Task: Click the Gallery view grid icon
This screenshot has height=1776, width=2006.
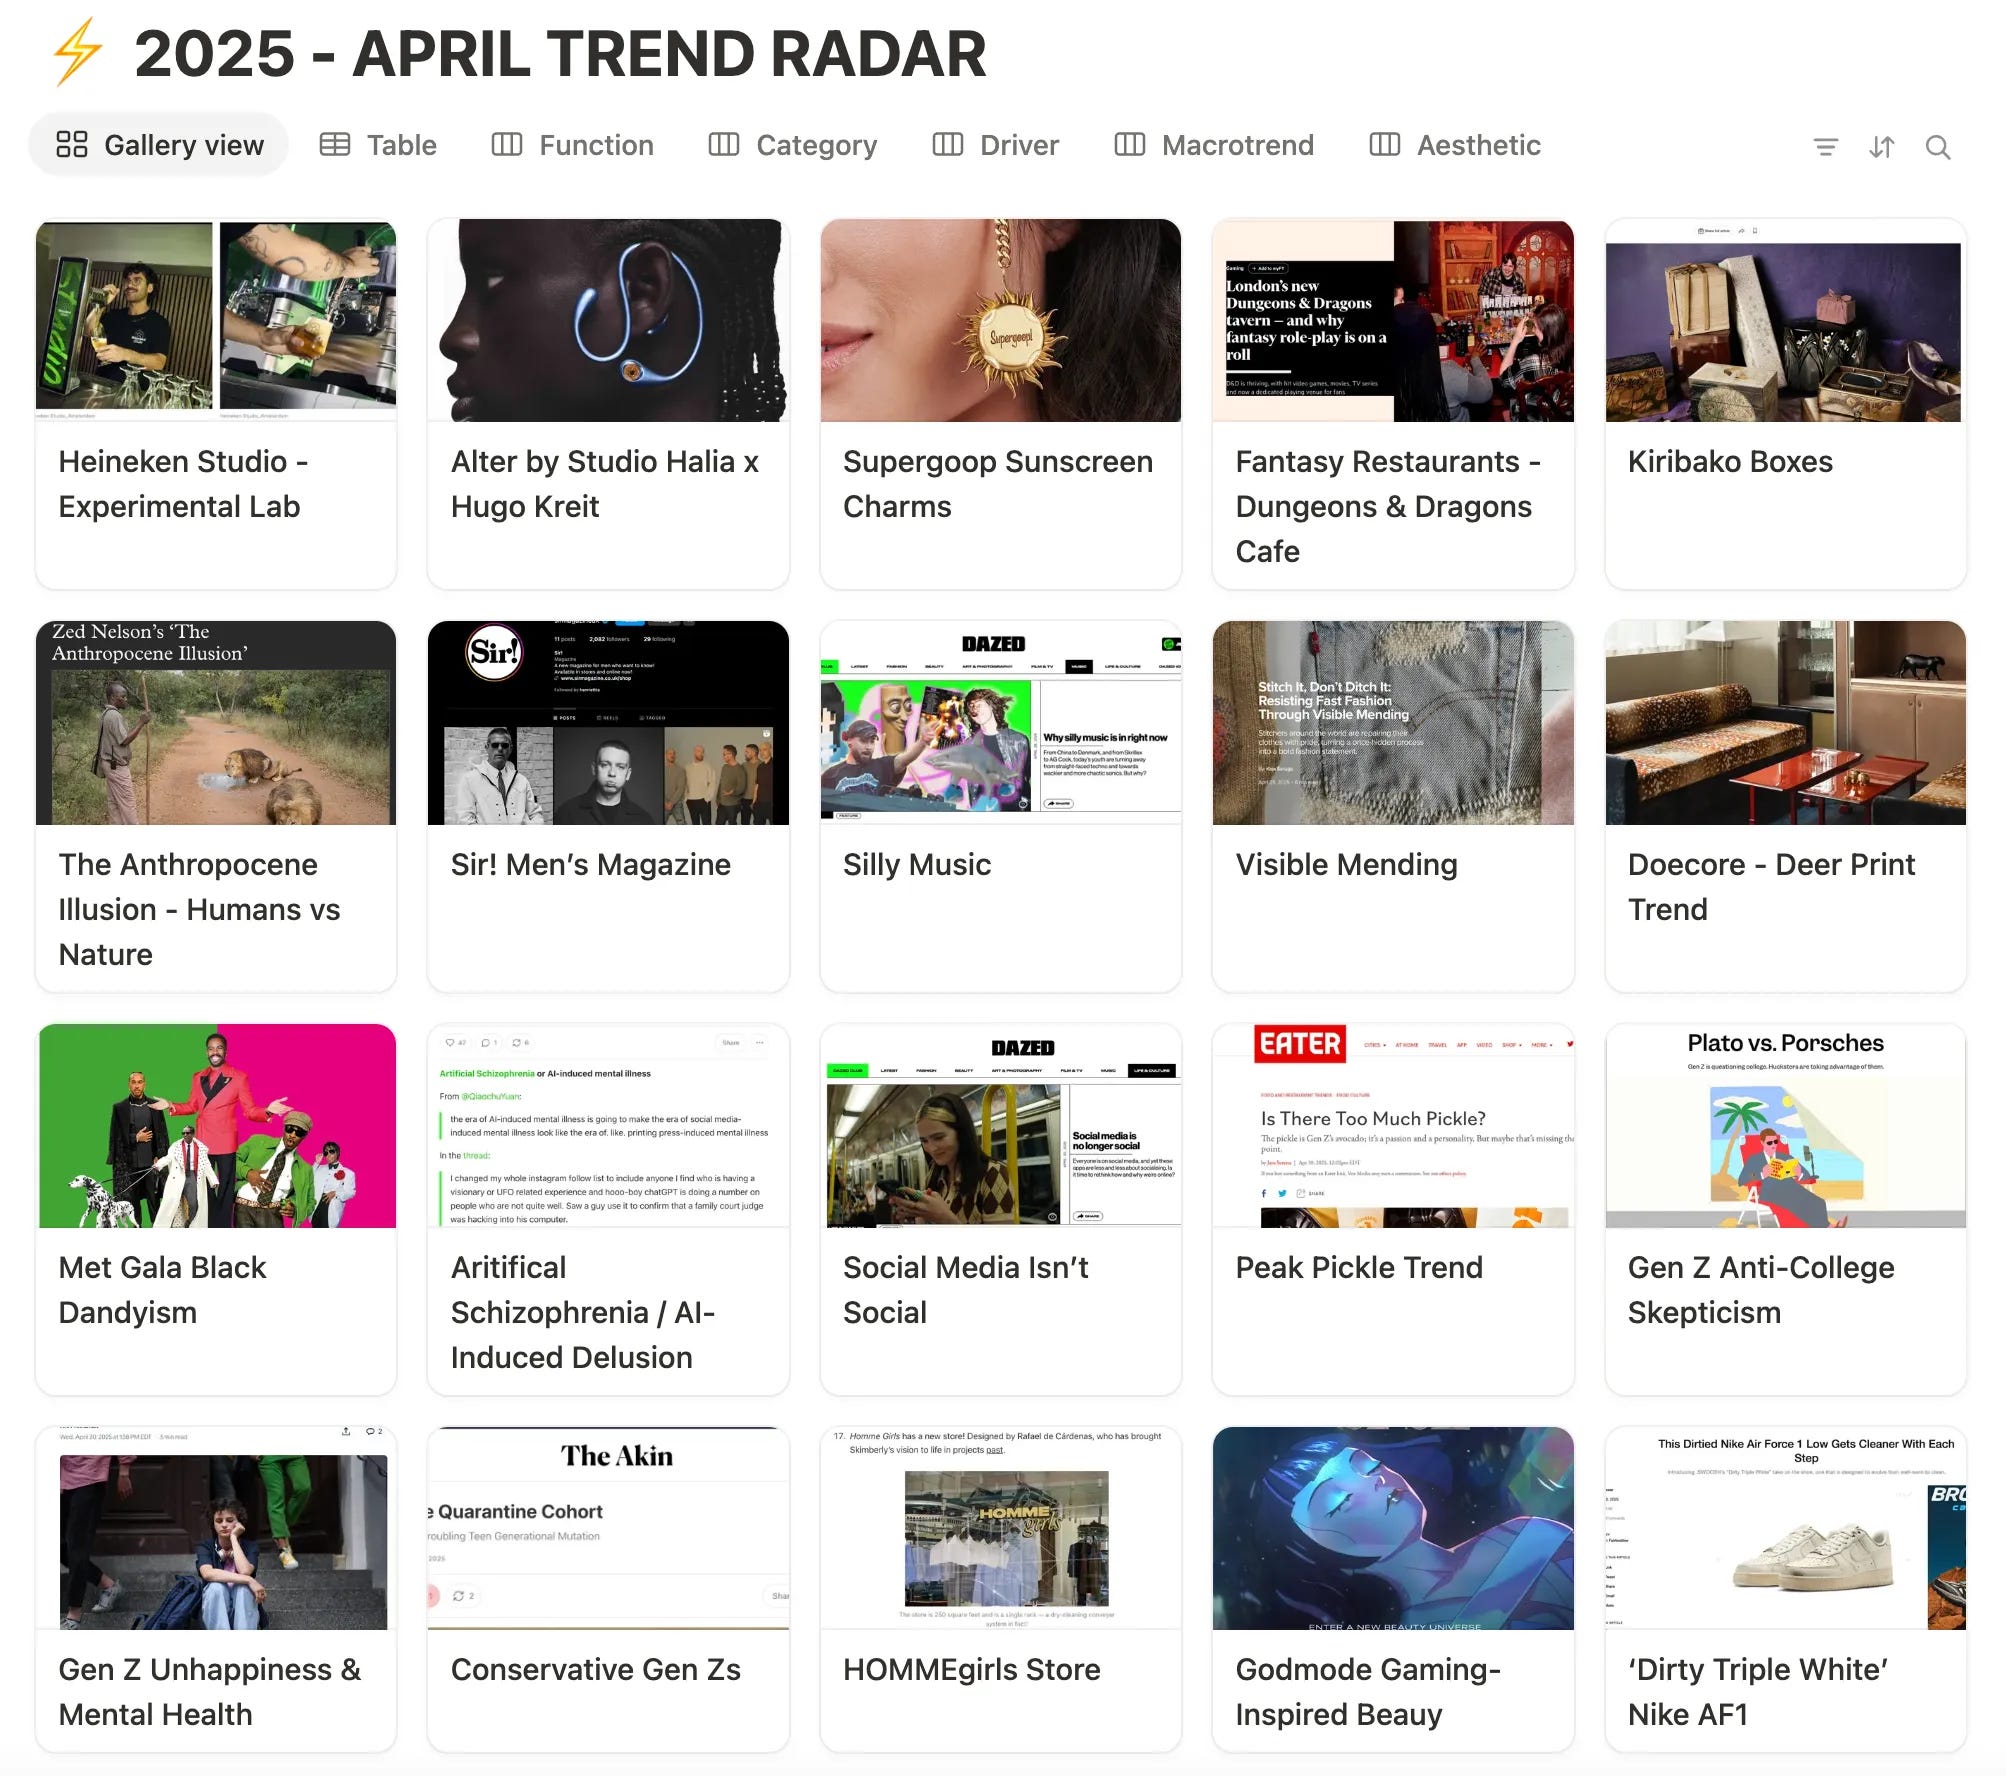Action: pyautogui.click(x=72, y=145)
